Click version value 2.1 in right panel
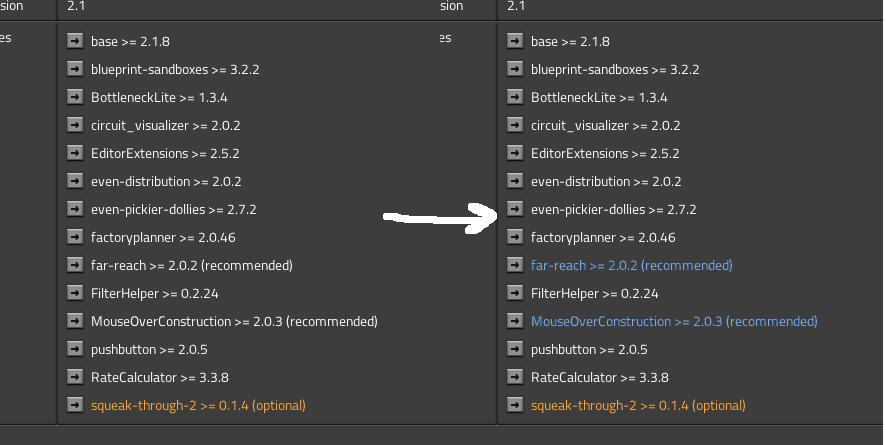The width and height of the screenshot is (886, 445). point(516,6)
